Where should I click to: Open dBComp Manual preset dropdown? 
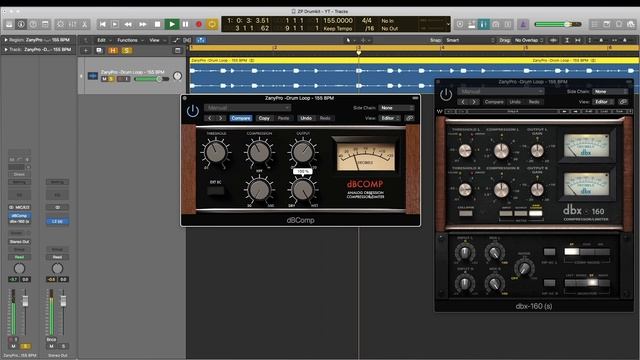click(x=247, y=108)
